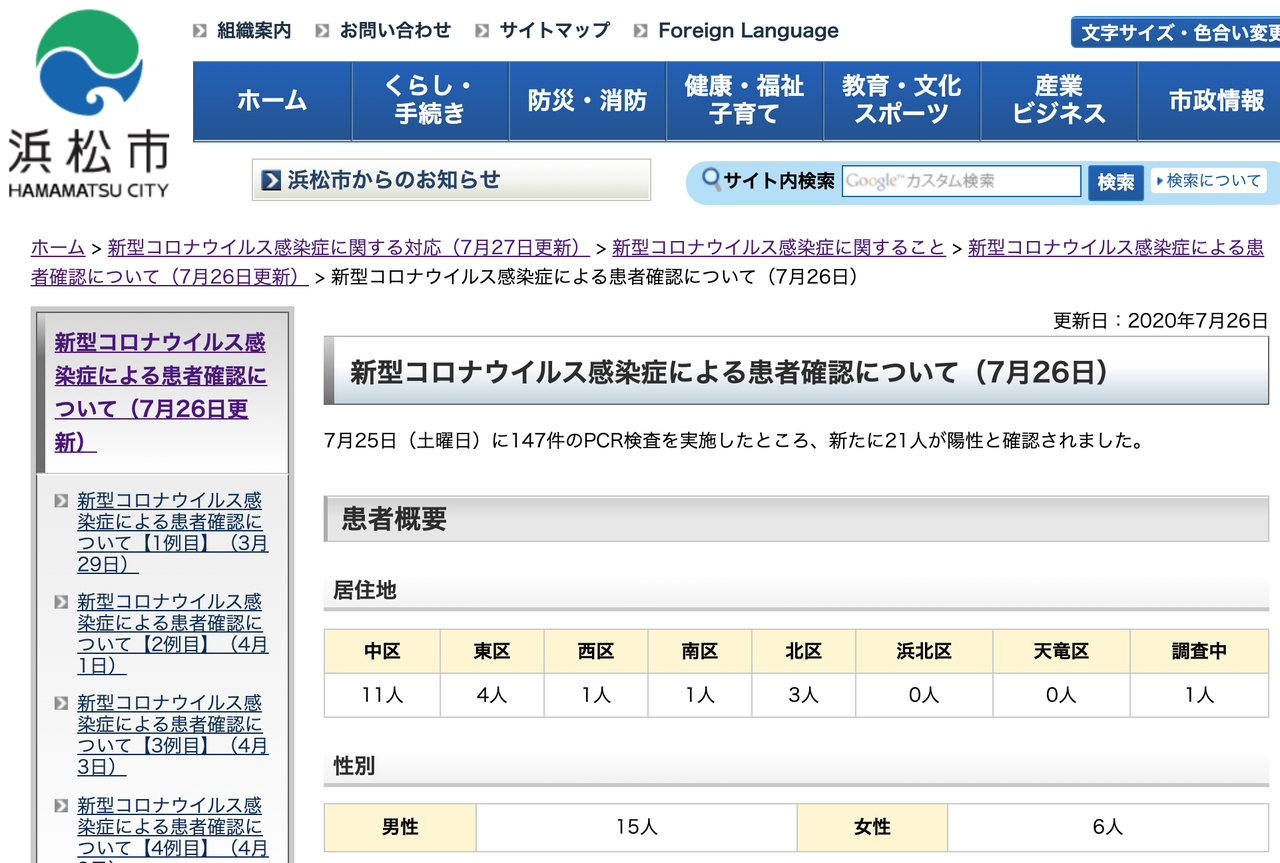Open the ホーム navigation tab
The image size is (1280, 863).
(272, 101)
